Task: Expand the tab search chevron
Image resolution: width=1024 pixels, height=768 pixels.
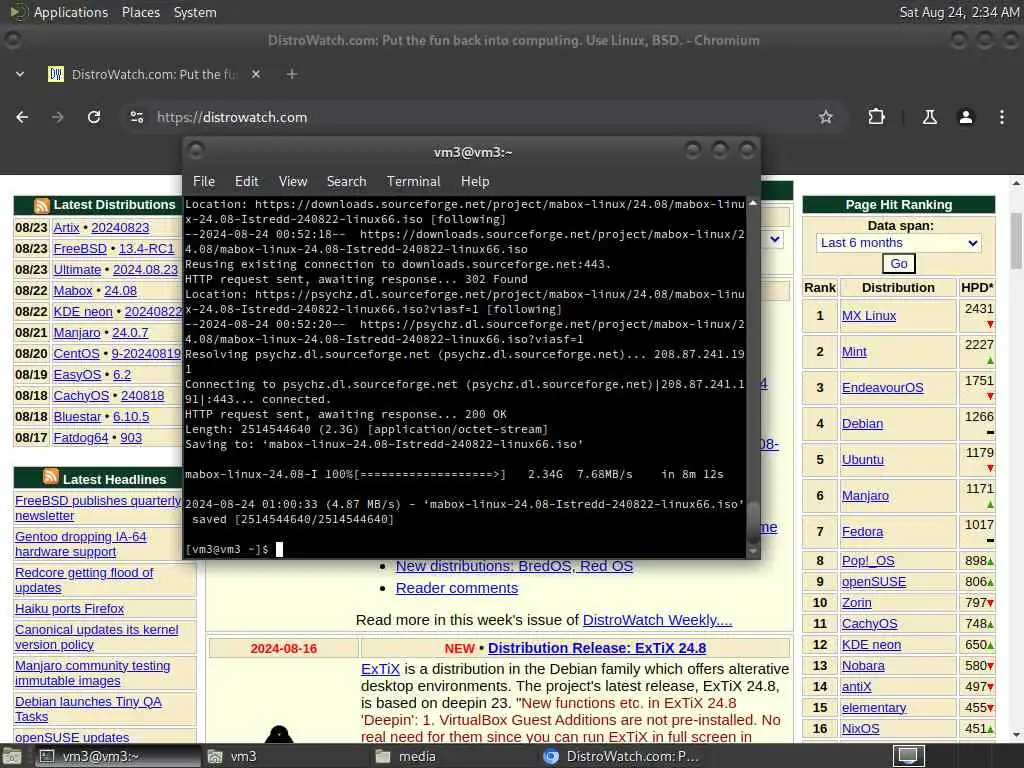Action: (20, 74)
